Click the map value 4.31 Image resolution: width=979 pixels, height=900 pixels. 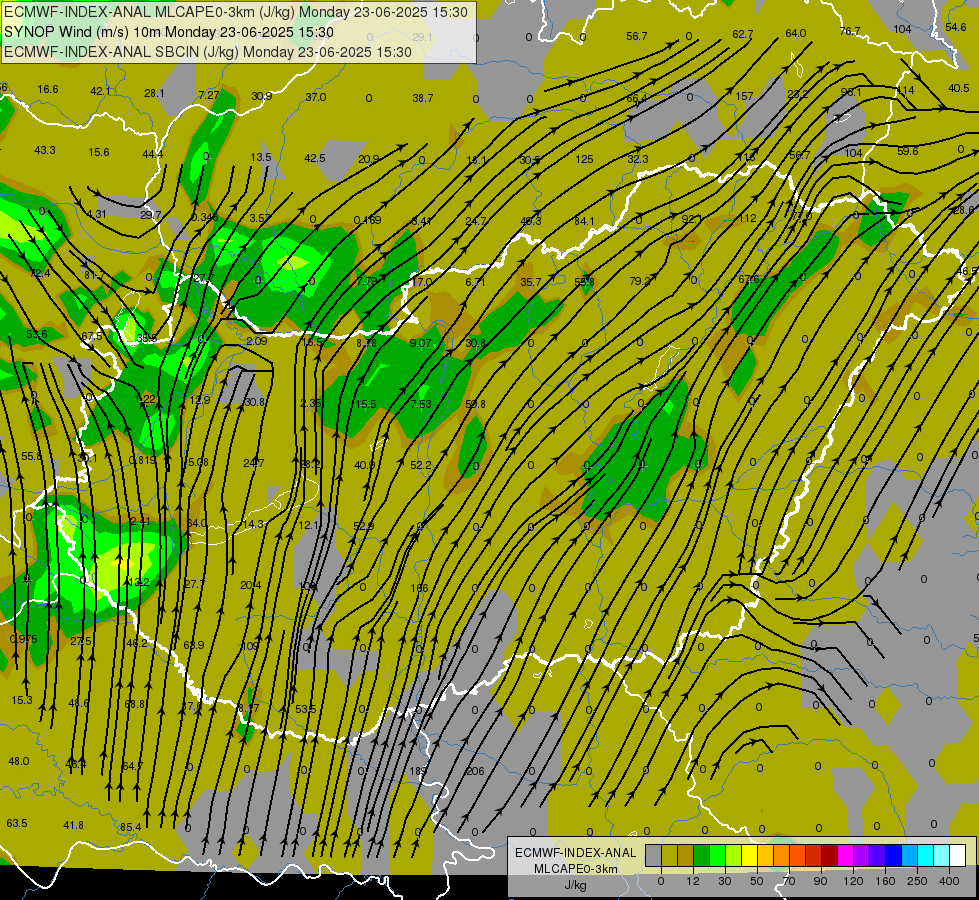[x=97, y=214]
